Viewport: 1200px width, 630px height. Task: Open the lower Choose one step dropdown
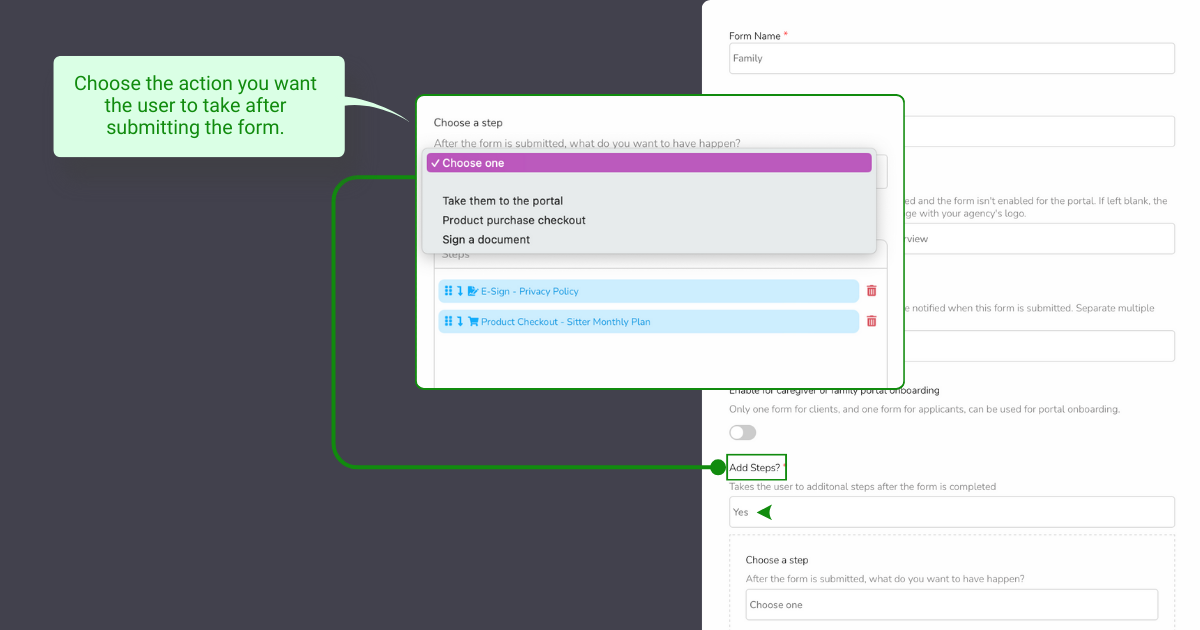coord(951,604)
